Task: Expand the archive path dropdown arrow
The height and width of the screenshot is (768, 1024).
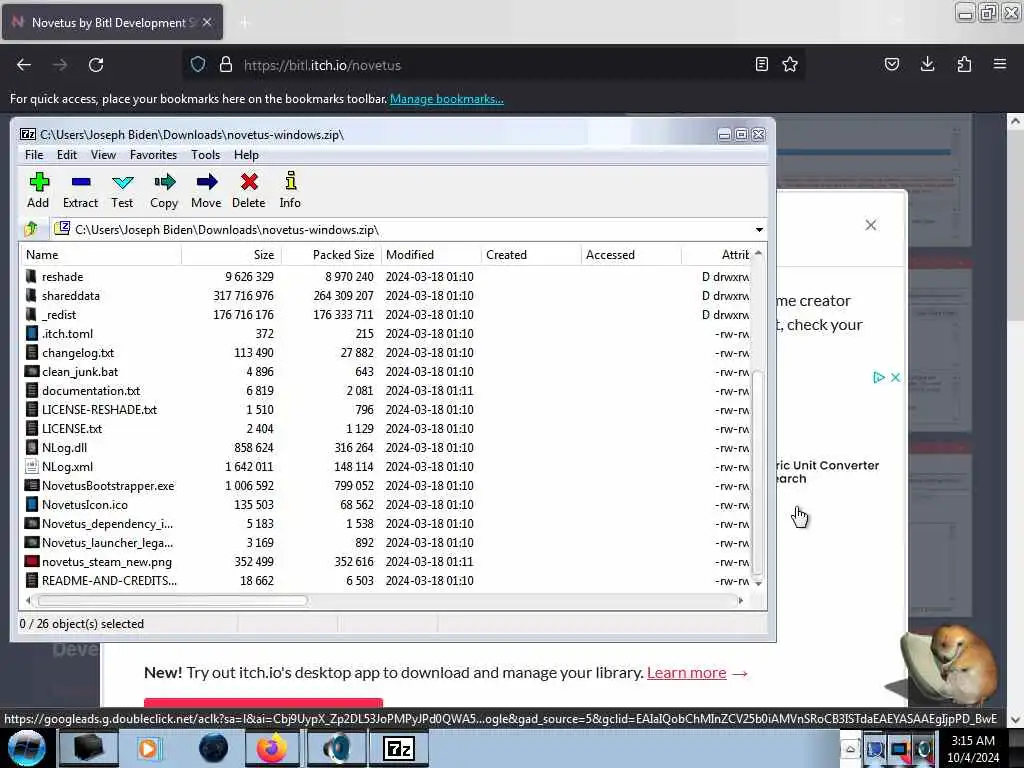Action: coord(759,230)
